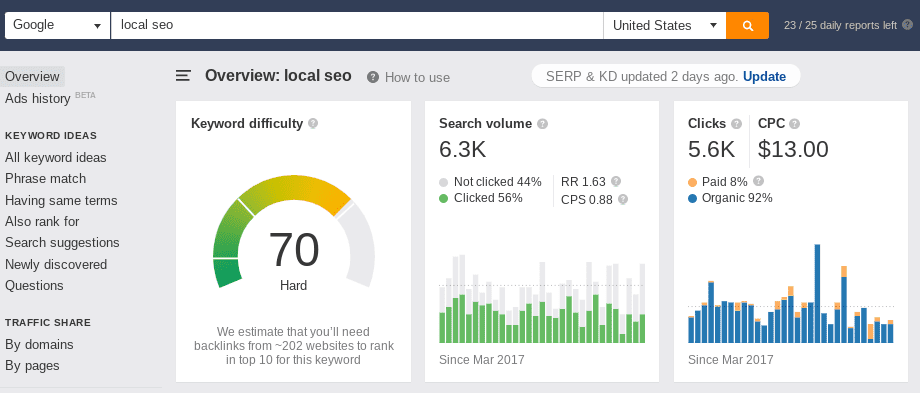Open Also rank for report
Image resolution: width=920 pixels, height=393 pixels.
tap(42, 222)
